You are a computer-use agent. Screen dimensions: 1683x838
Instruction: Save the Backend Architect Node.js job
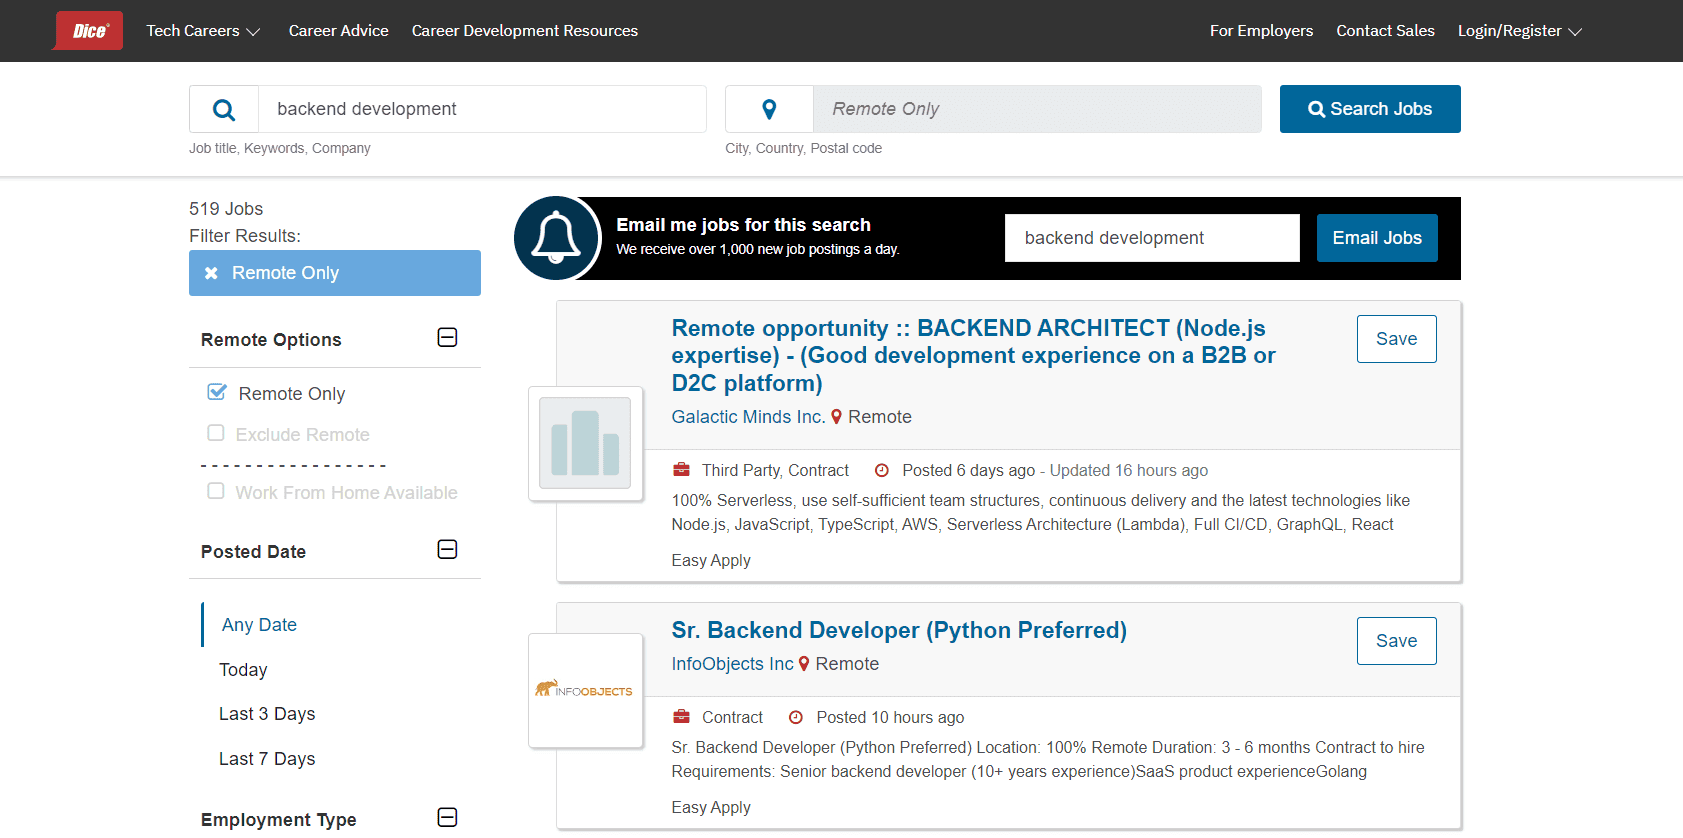click(1397, 339)
